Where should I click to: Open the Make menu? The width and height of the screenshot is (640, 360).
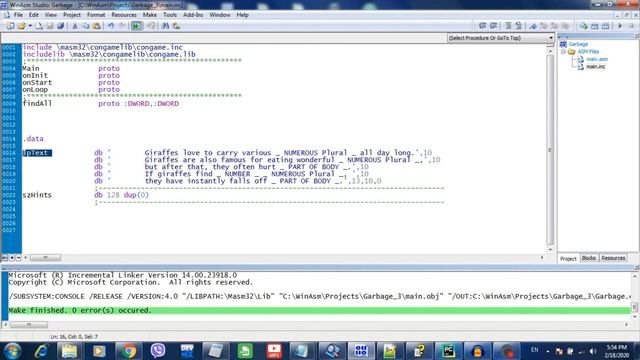point(150,15)
